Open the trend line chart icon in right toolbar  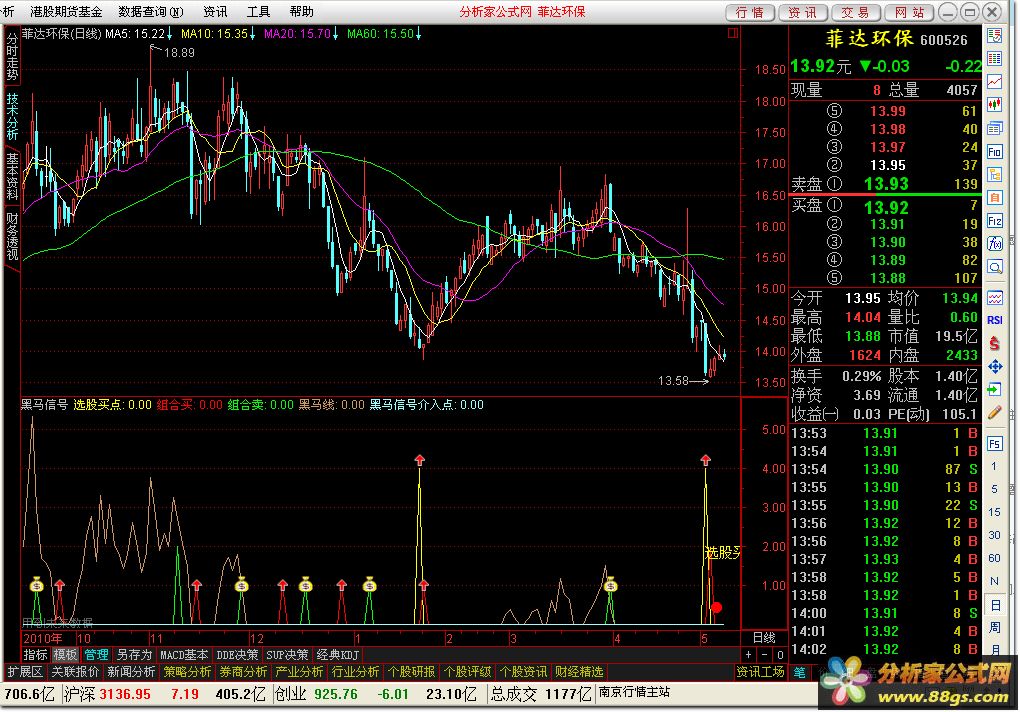pos(995,81)
